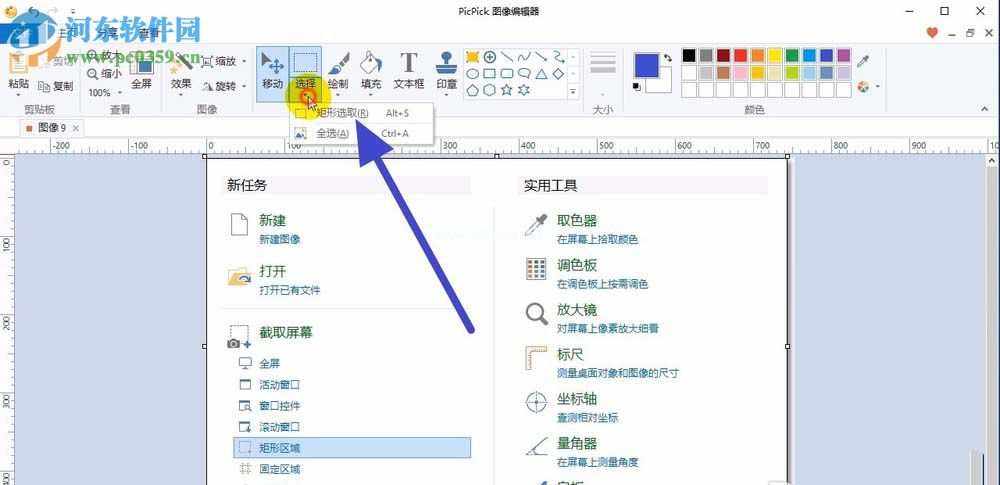This screenshot has width=1000, height=485.
Task: Pick the curved arrow shape
Action: (558, 57)
